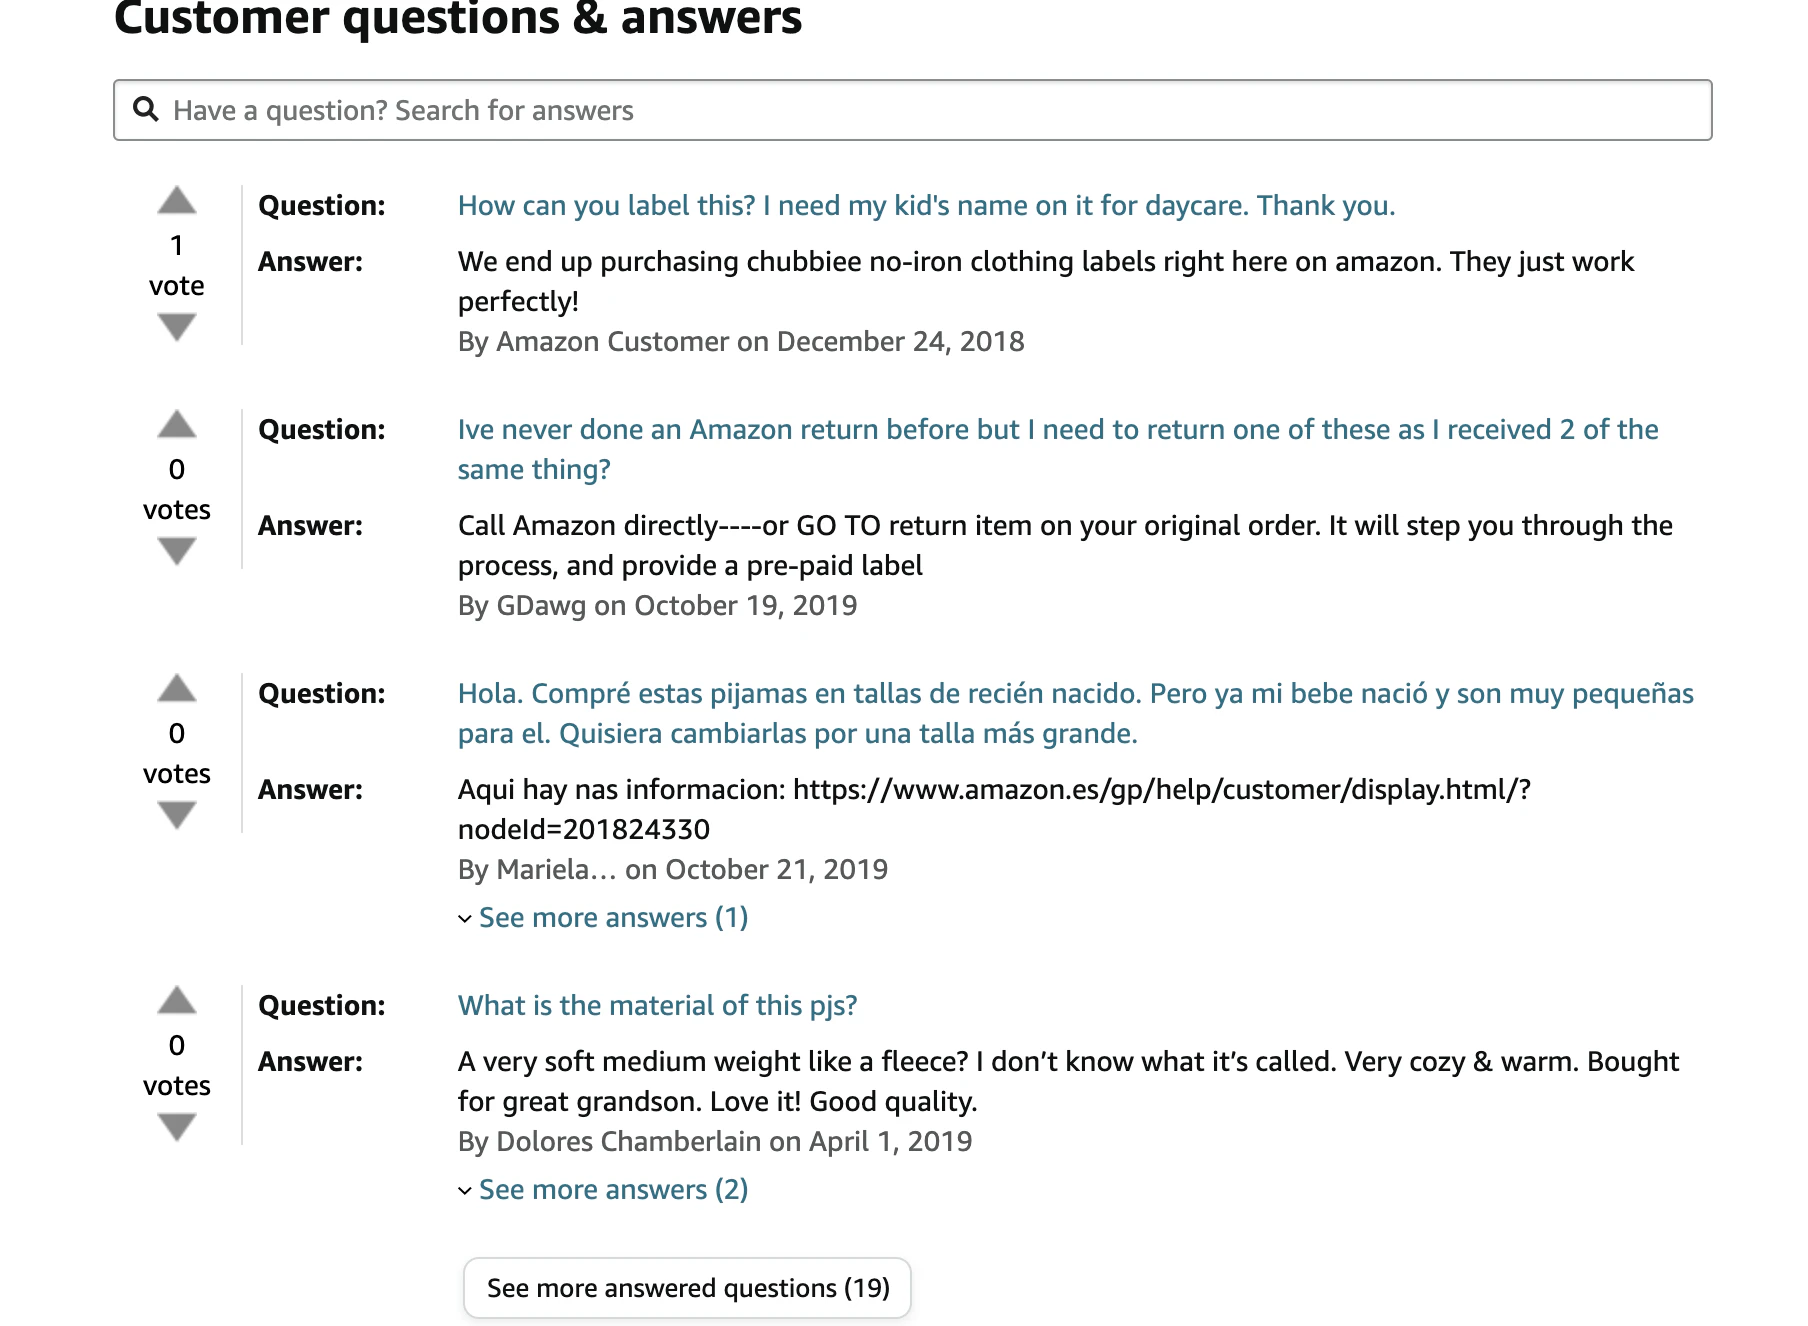Viewport: 1808px width, 1326px height.
Task: Upvote the pjs material question
Action: pyautogui.click(x=177, y=1001)
